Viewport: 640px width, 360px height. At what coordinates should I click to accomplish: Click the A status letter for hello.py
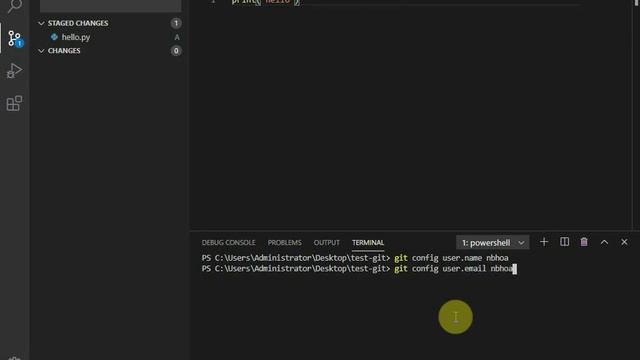point(177,37)
